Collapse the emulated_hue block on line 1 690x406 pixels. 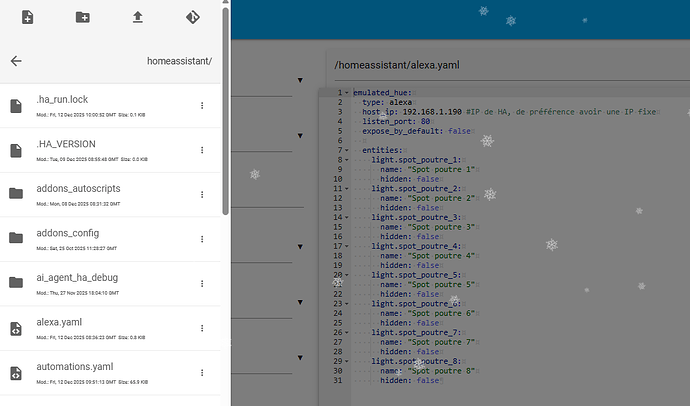point(347,92)
